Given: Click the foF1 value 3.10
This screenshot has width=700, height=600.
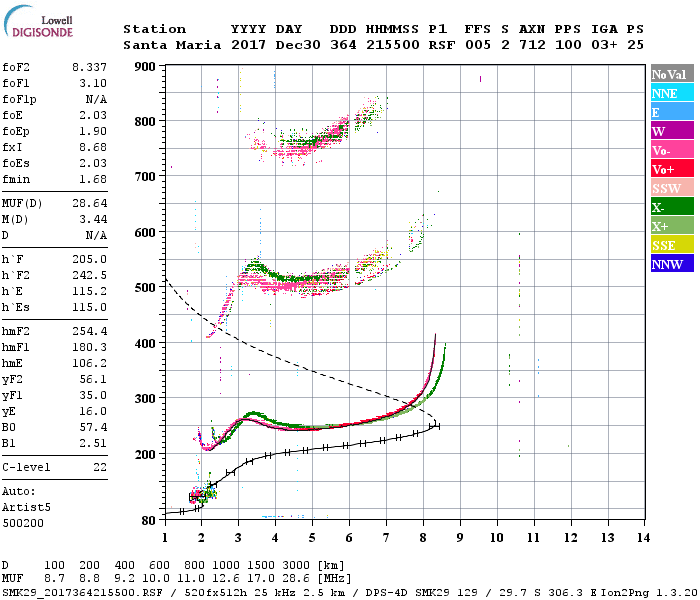Looking at the screenshot, I should (93, 83).
